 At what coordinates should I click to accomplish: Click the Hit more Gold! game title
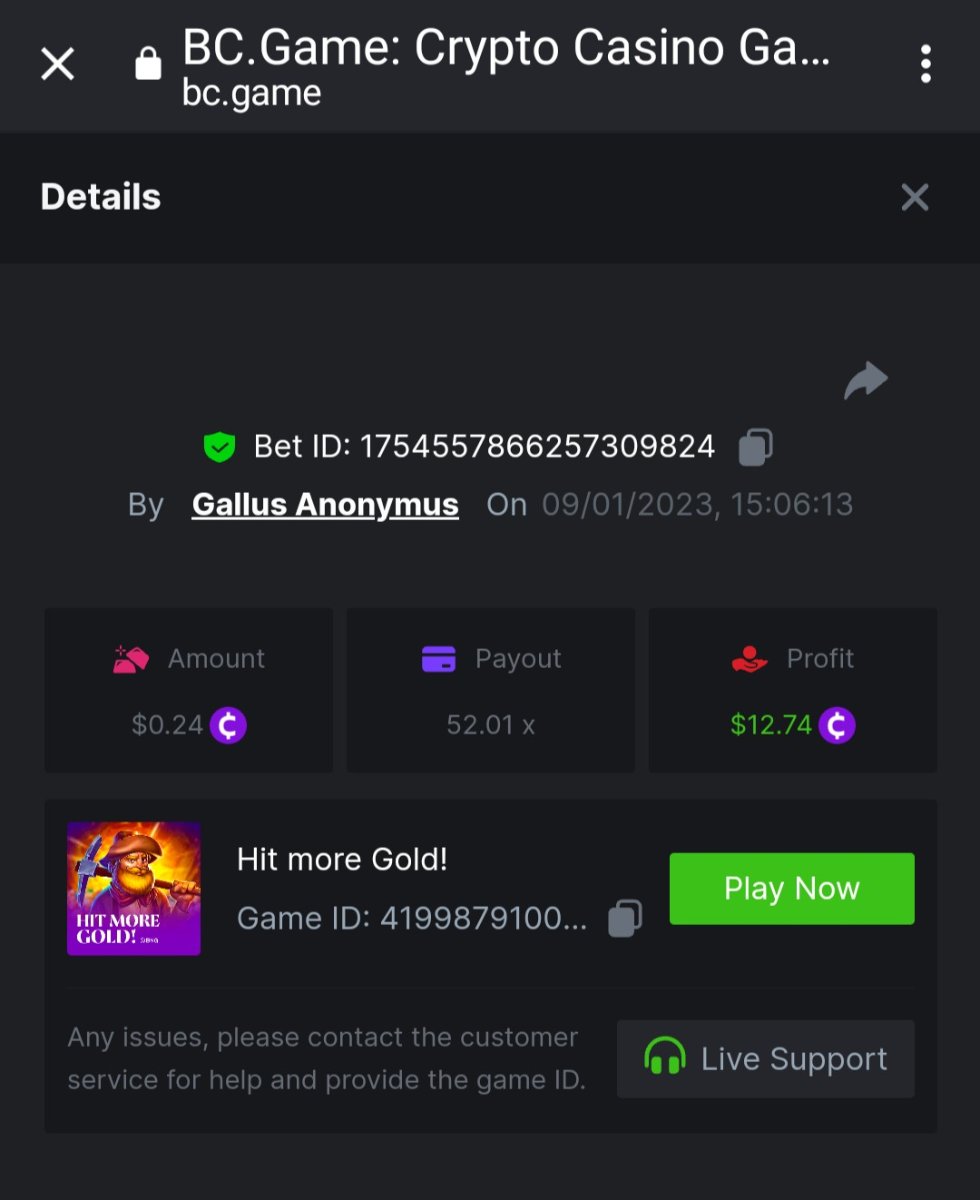342,859
